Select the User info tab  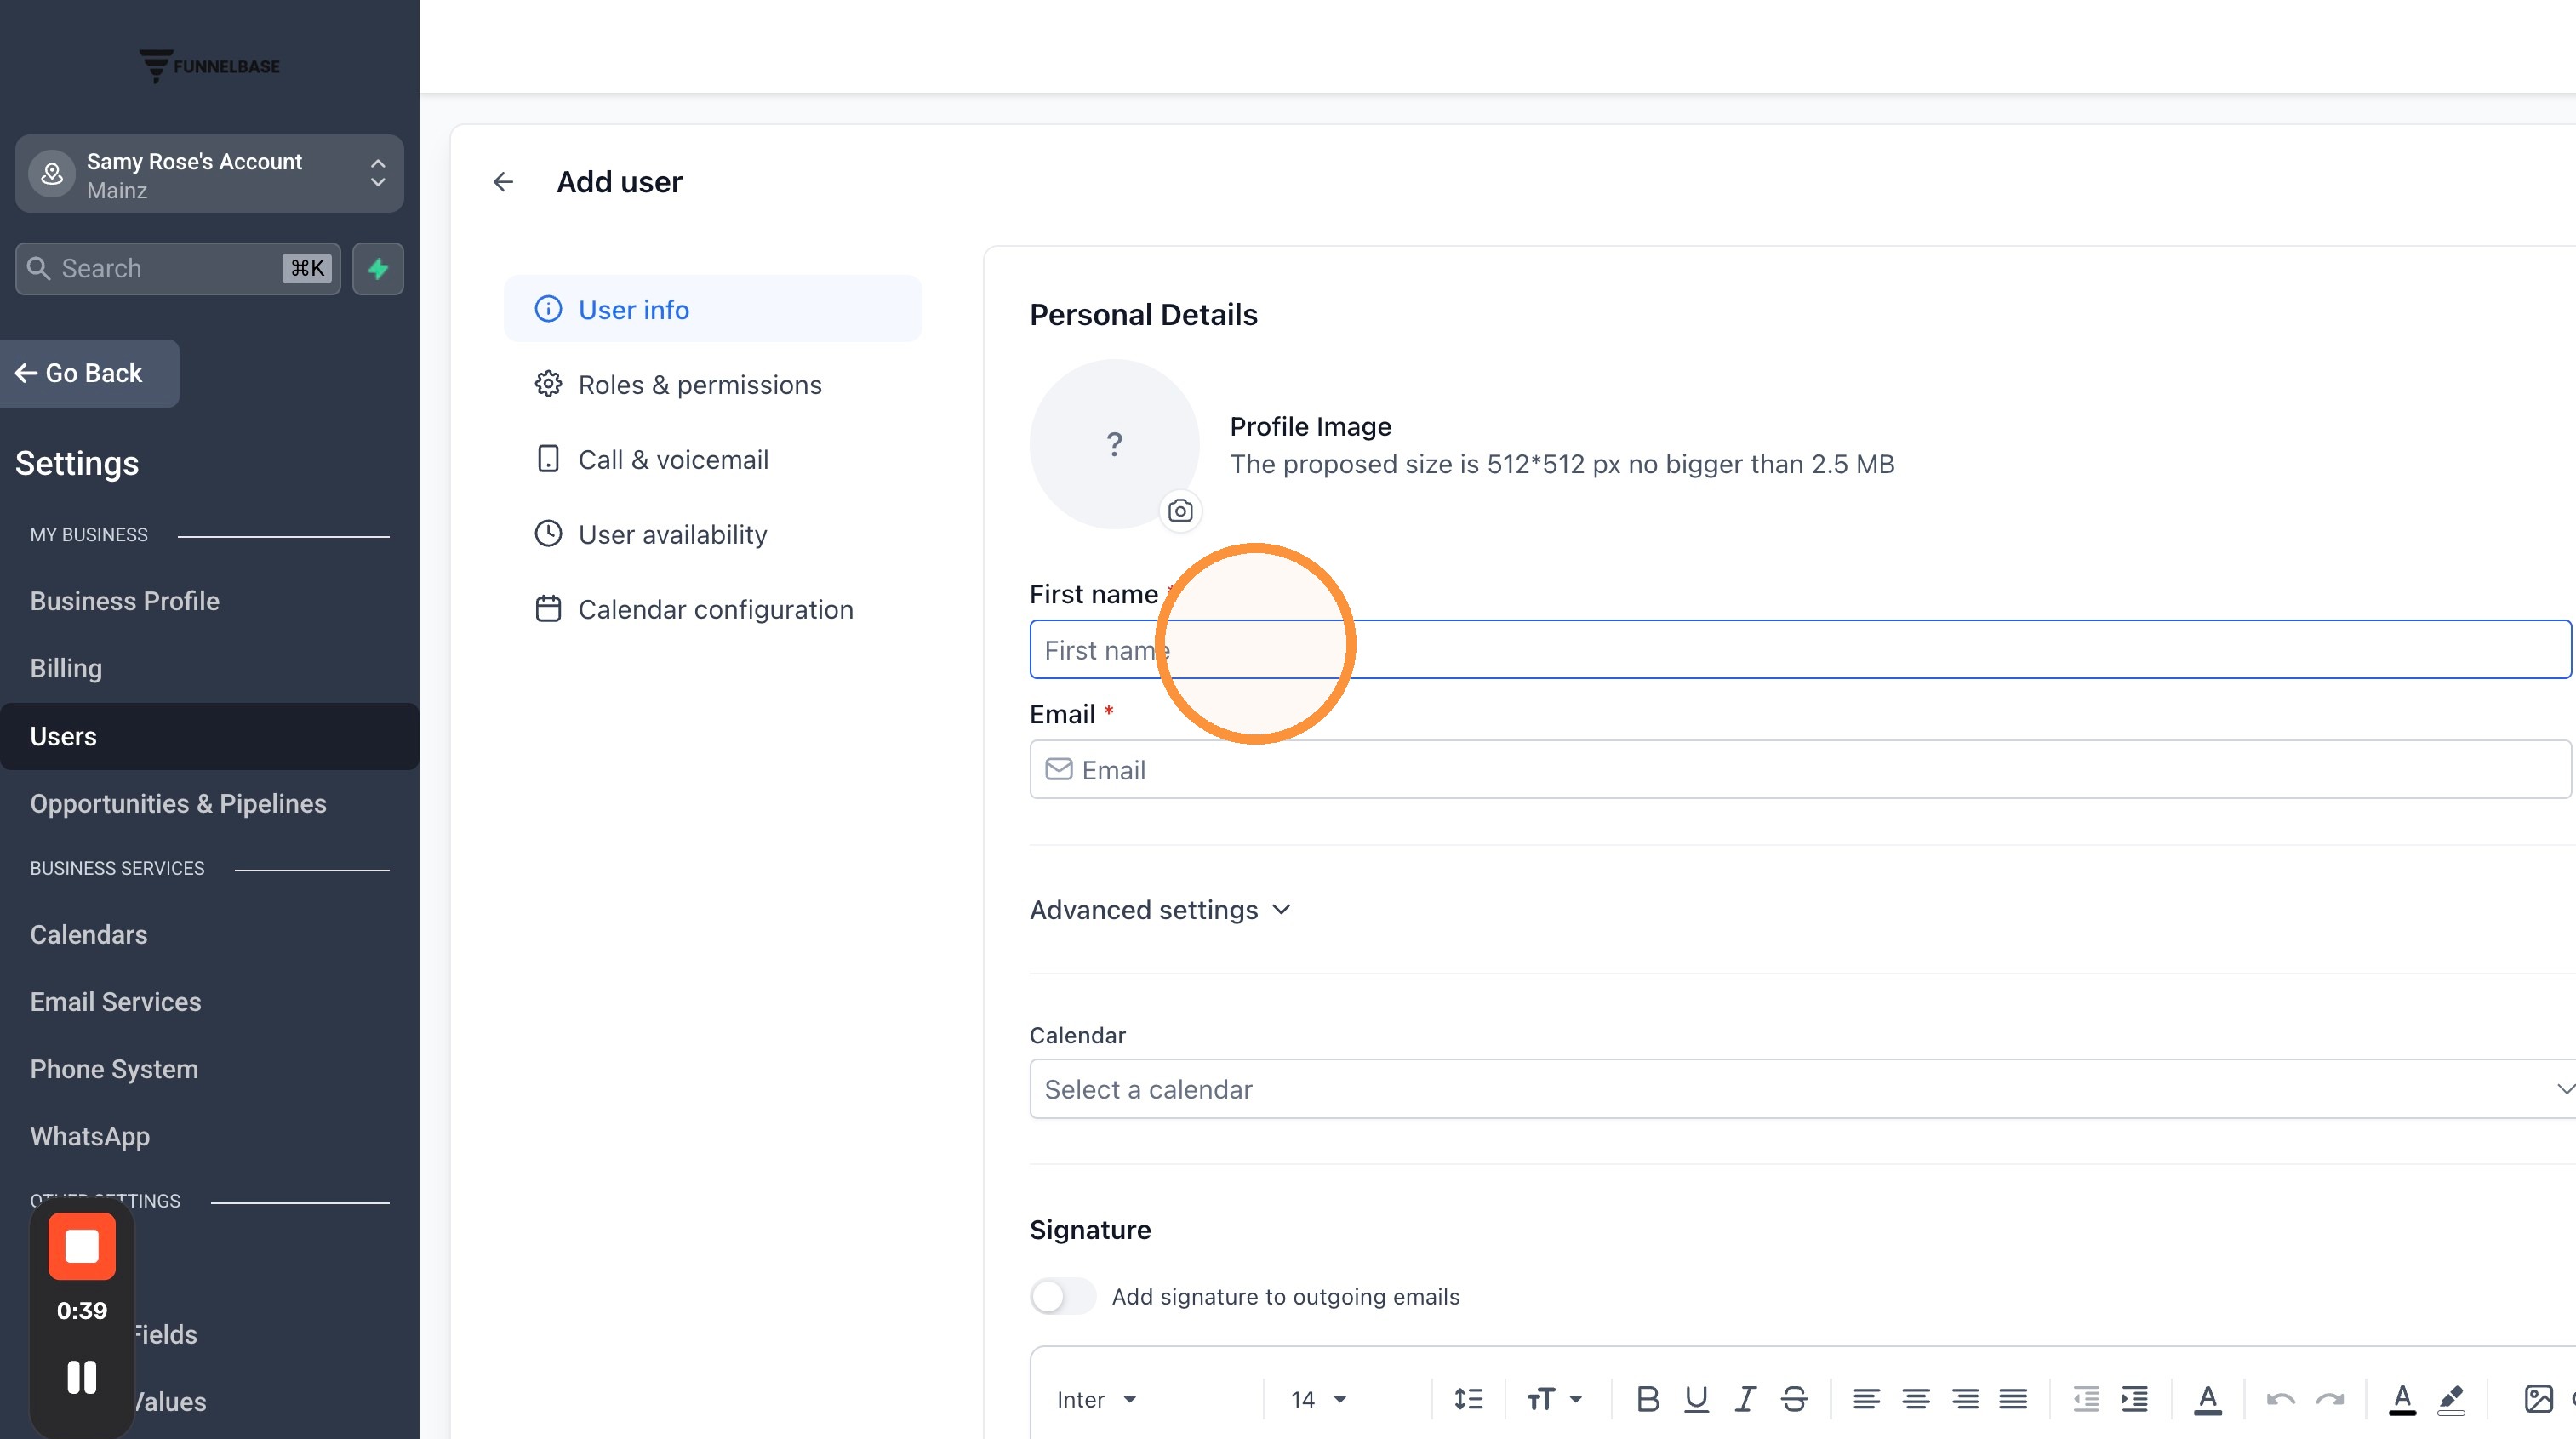point(712,309)
